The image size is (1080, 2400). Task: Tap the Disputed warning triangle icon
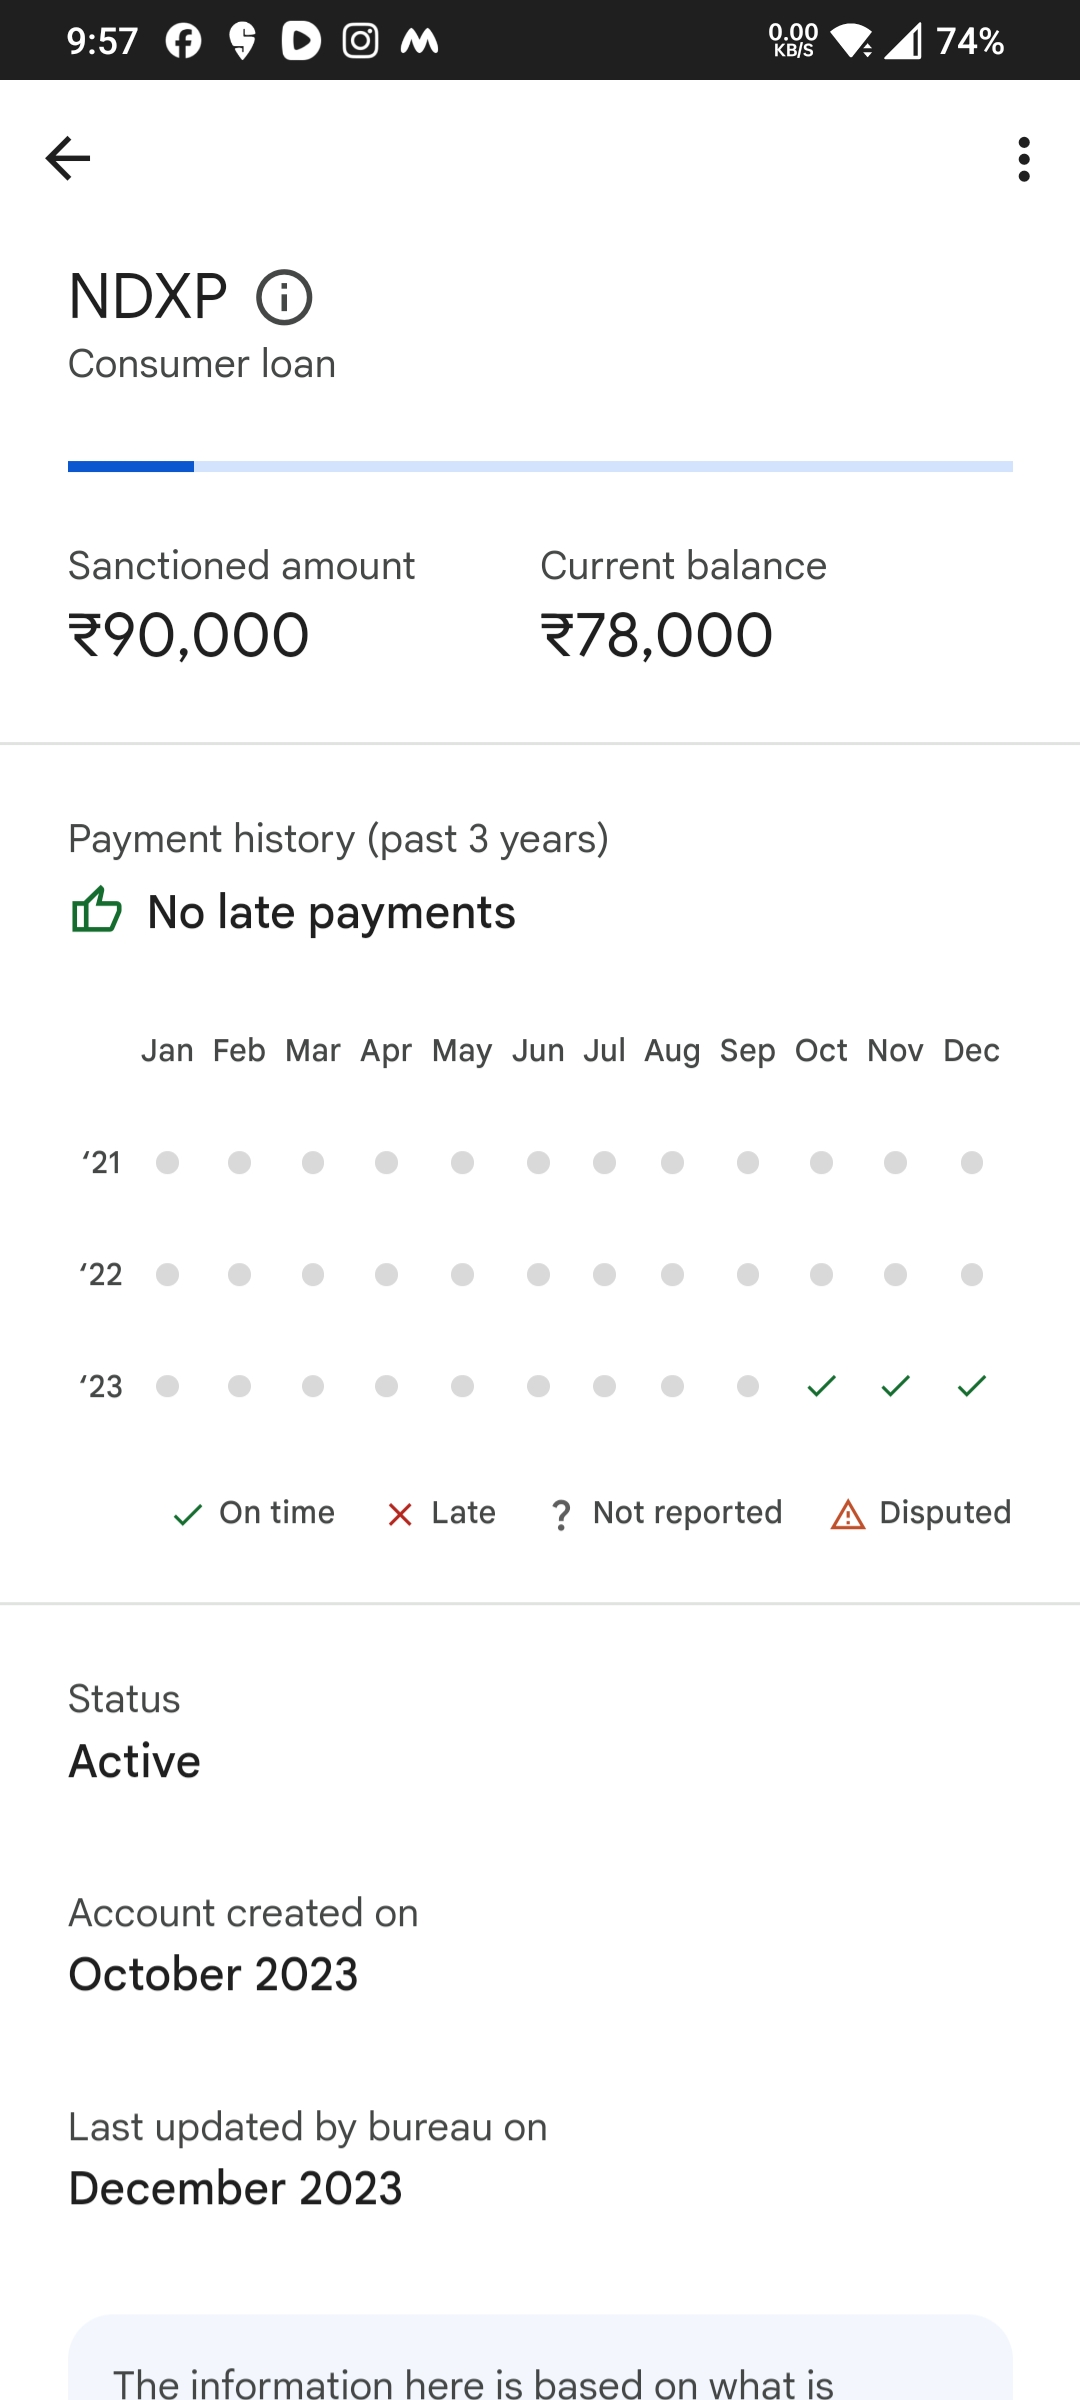[847, 1515]
